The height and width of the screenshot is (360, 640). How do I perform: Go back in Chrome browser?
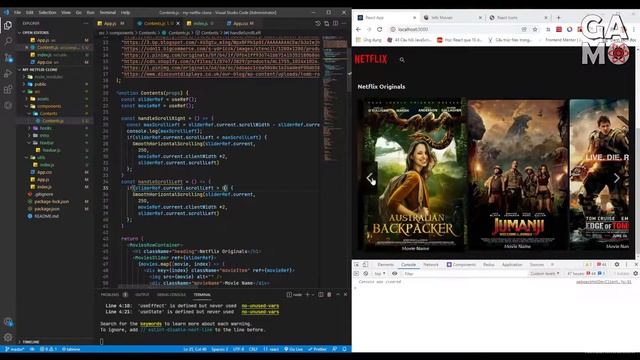[x=358, y=29]
